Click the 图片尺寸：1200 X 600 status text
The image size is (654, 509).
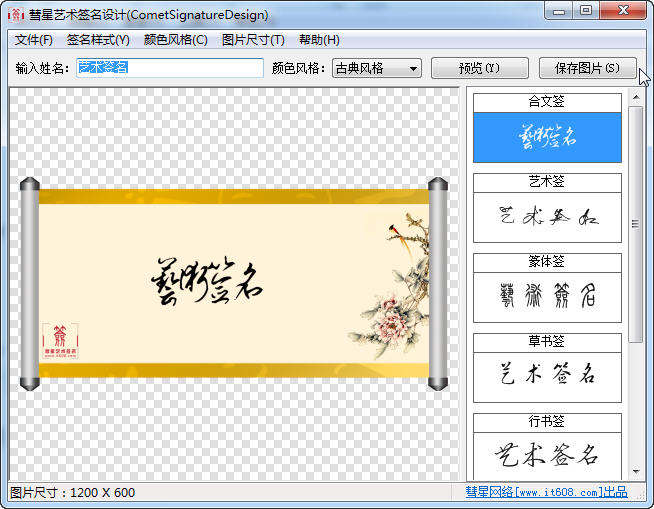[x=72, y=493]
